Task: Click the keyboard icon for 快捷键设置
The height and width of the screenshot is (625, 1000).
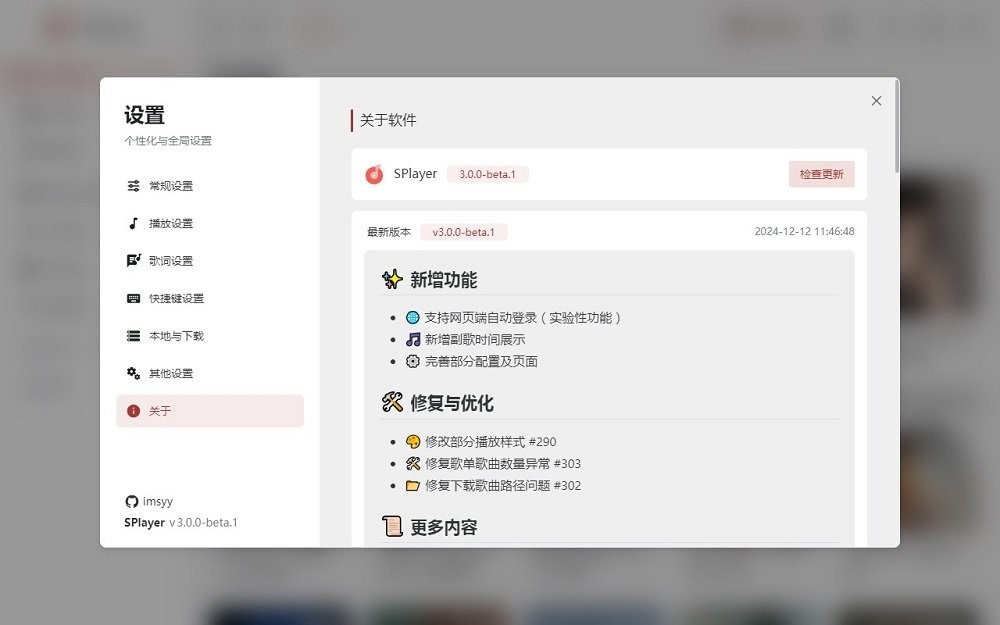Action: pos(133,298)
